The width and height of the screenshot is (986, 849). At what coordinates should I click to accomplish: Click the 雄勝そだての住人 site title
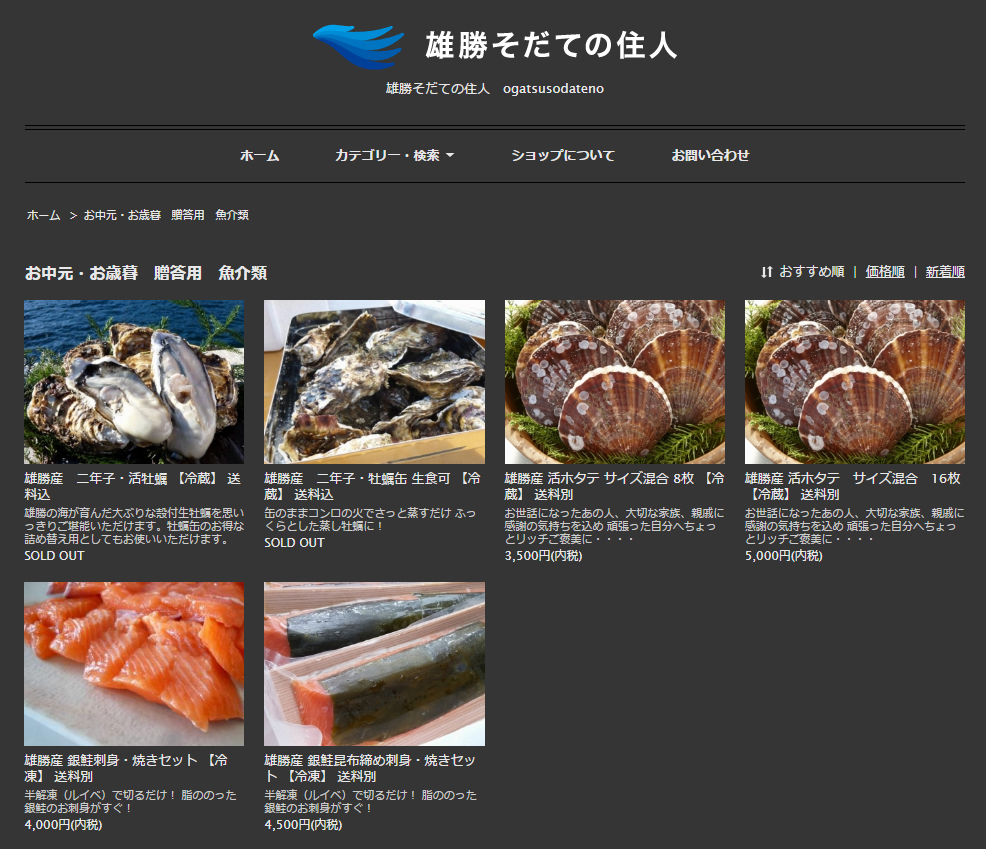pyautogui.click(x=551, y=45)
